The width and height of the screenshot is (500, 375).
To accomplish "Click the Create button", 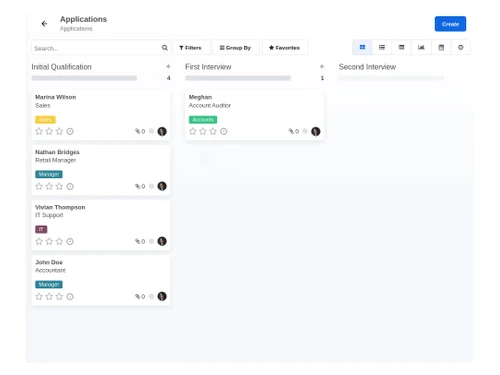I will (x=450, y=24).
